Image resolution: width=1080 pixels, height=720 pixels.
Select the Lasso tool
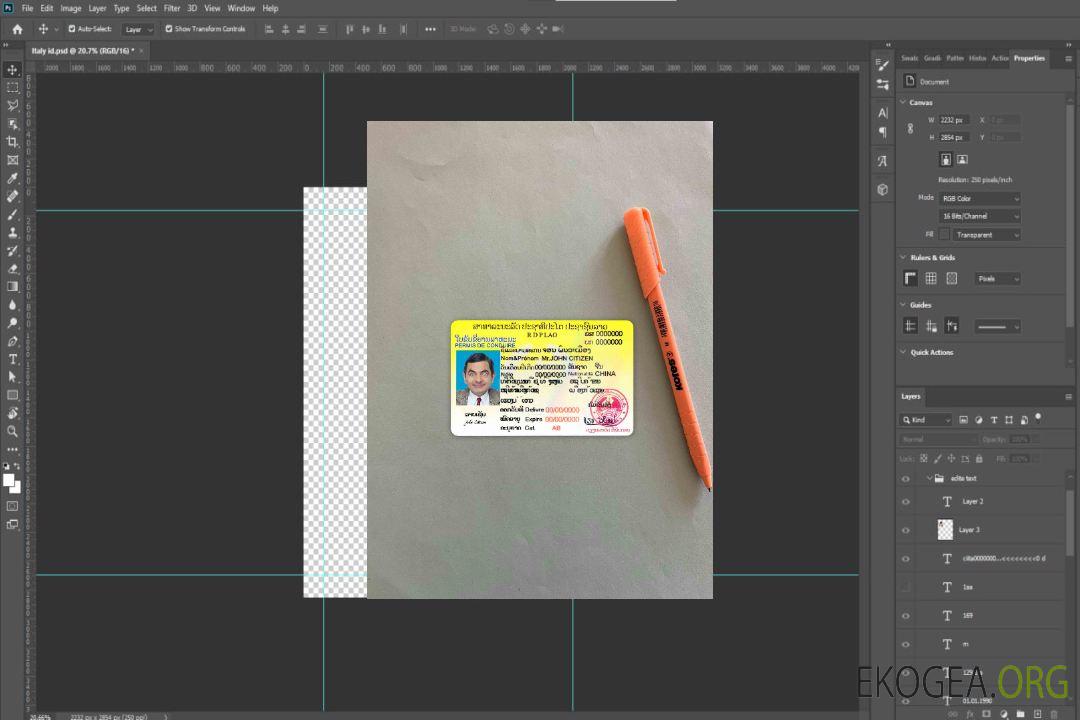tap(13, 105)
